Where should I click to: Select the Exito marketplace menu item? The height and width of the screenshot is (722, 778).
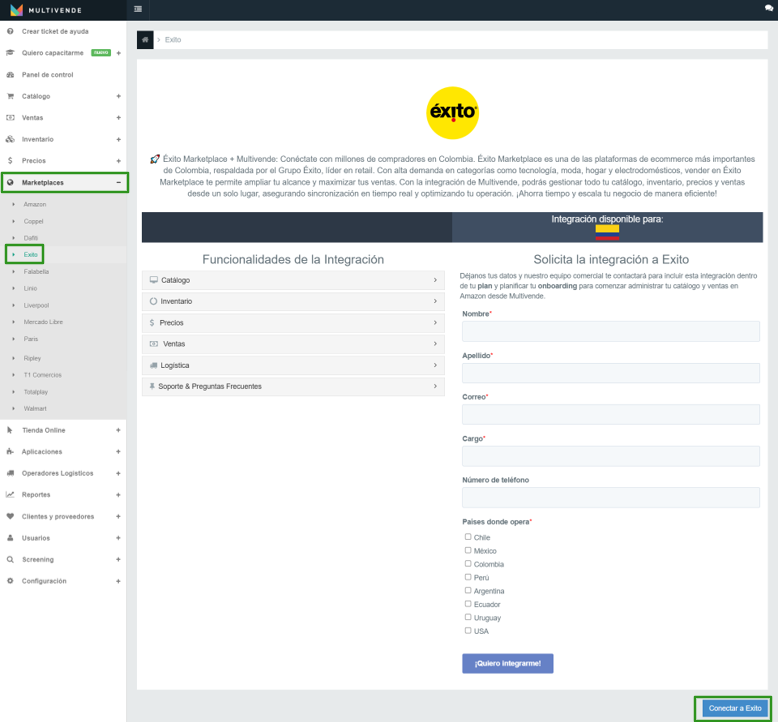pyautogui.click(x=30, y=255)
